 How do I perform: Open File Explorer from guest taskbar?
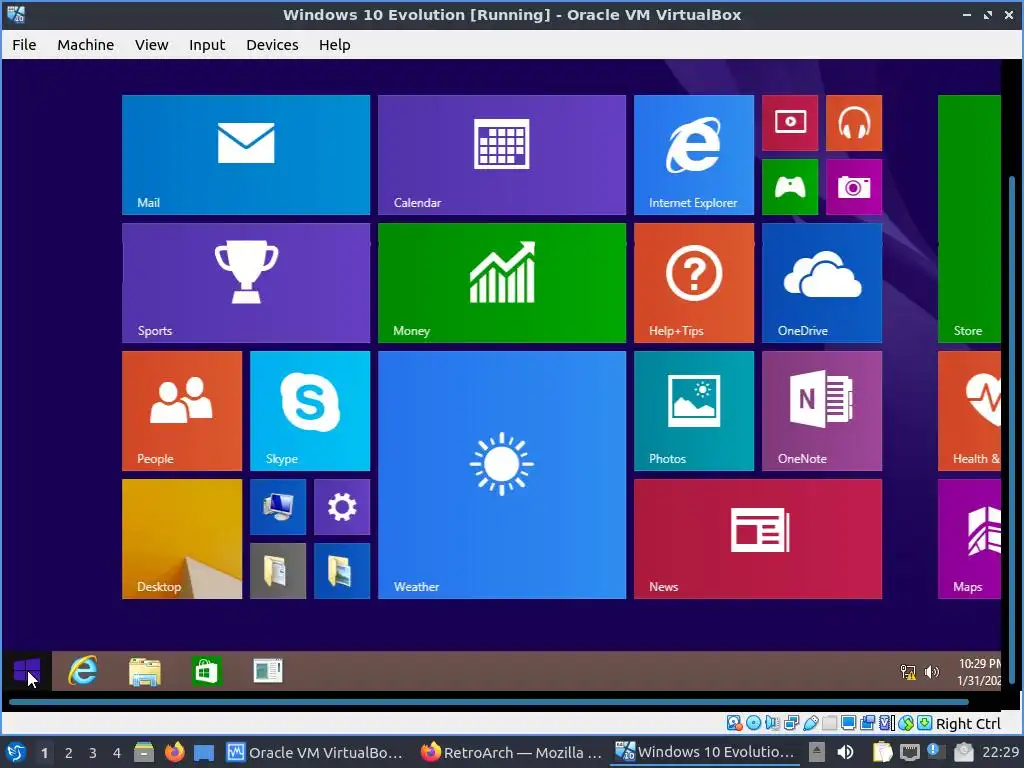click(x=144, y=671)
